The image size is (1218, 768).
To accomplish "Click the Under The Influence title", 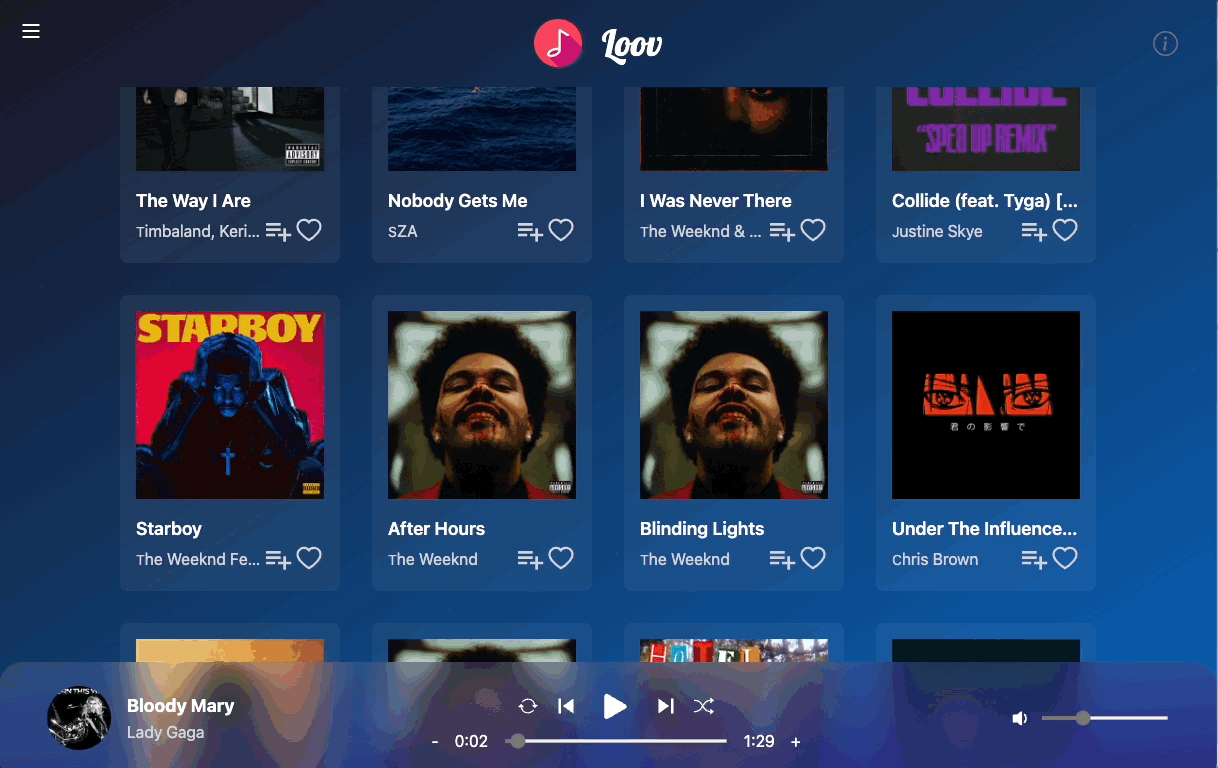I will click(x=985, y=529).
